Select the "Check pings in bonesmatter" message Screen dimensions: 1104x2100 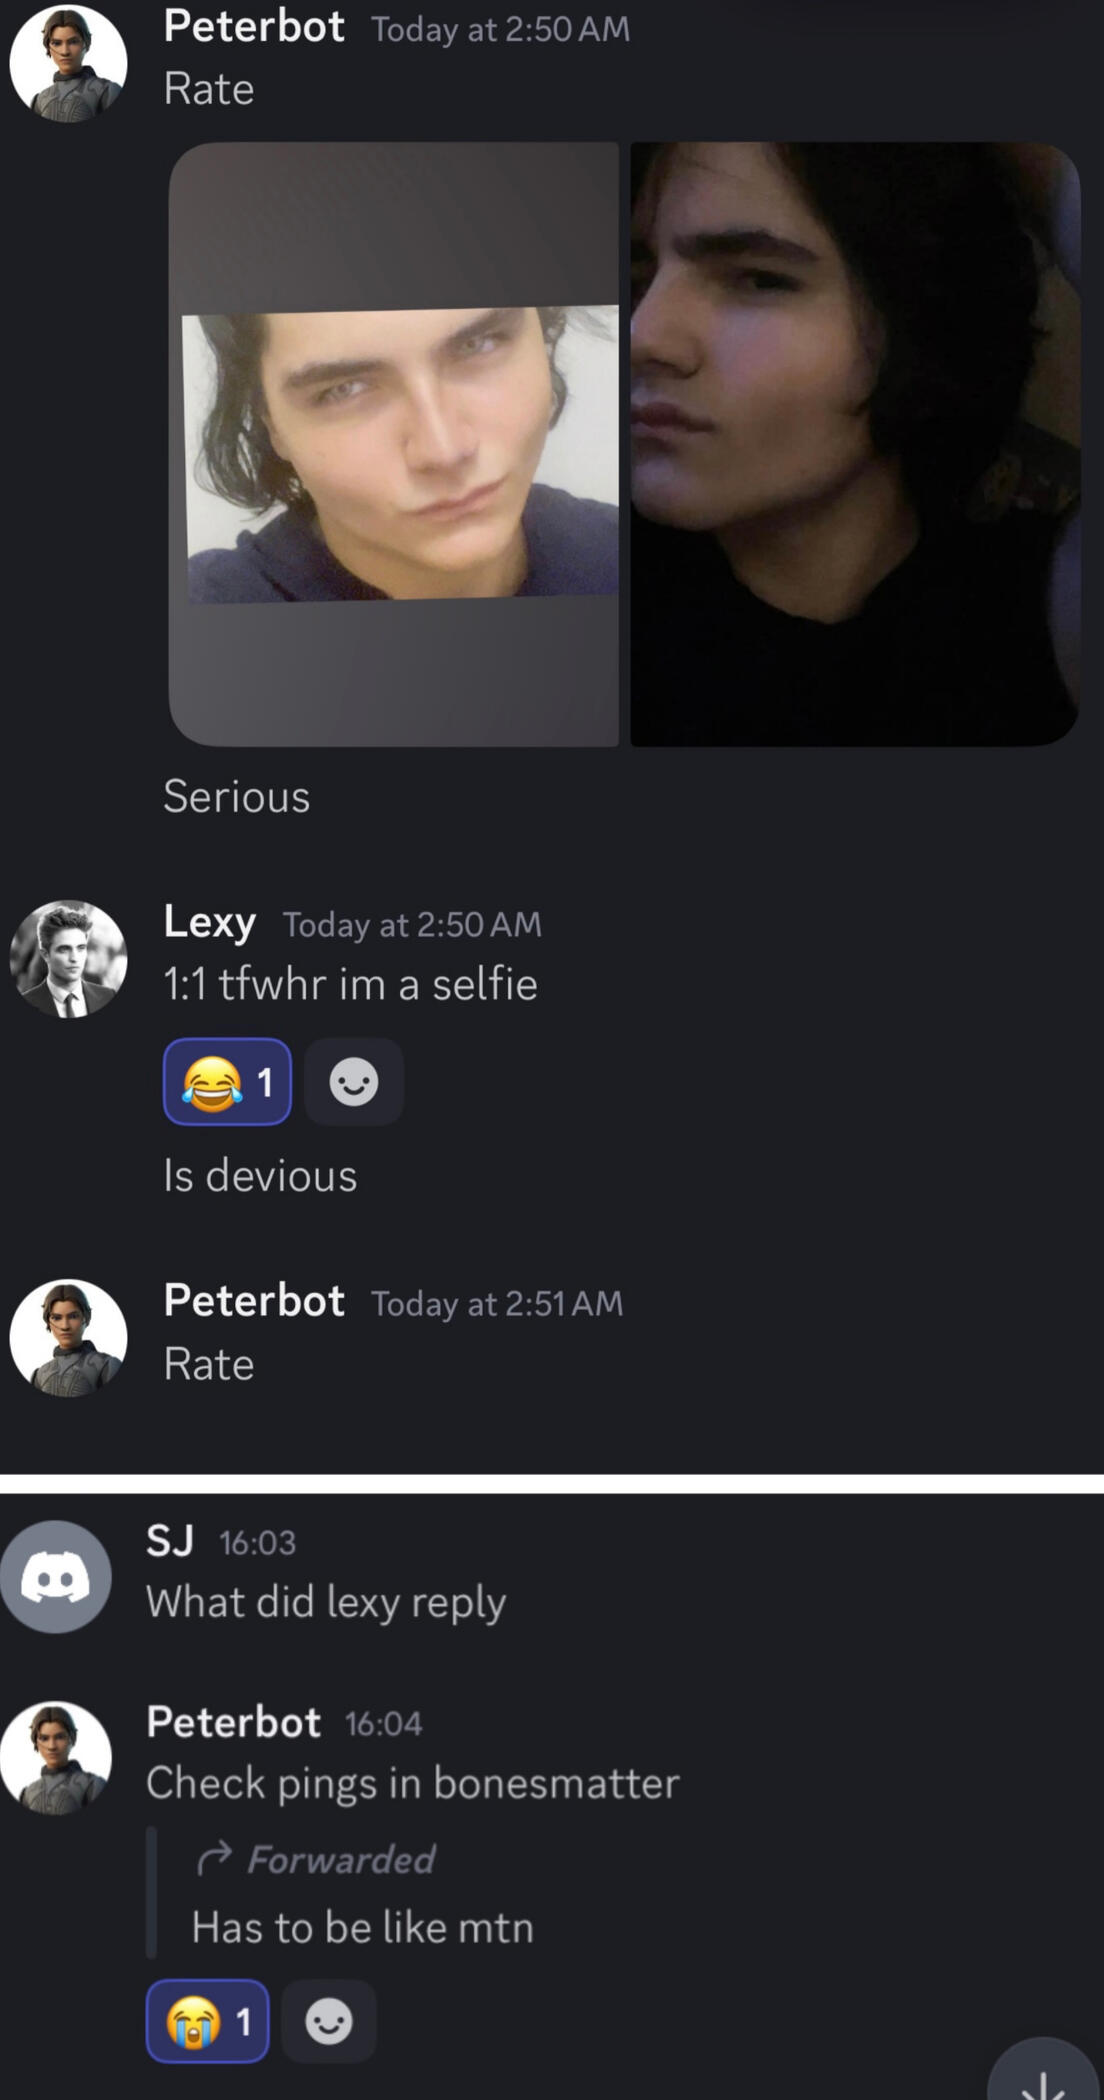(x=412, y=1783)
